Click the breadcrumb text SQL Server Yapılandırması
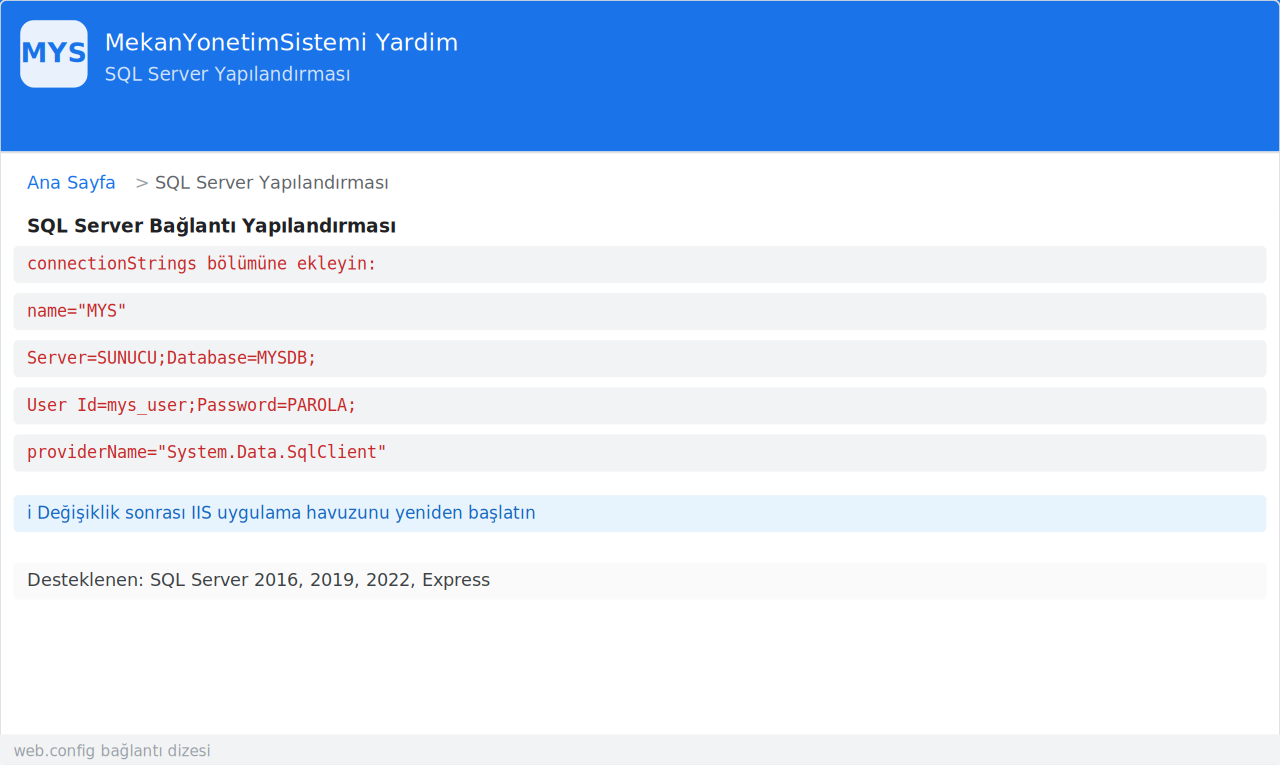1280x765 pixels. coord(271,183)
